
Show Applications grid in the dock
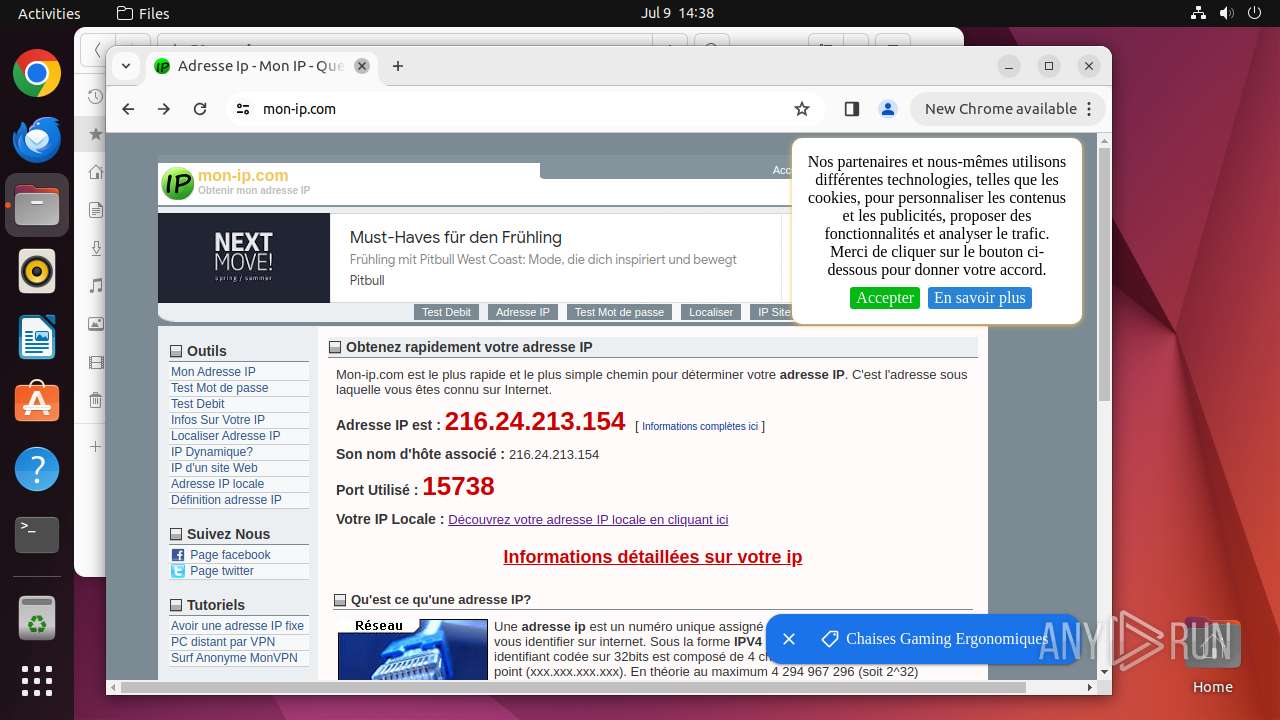(37, 681)
